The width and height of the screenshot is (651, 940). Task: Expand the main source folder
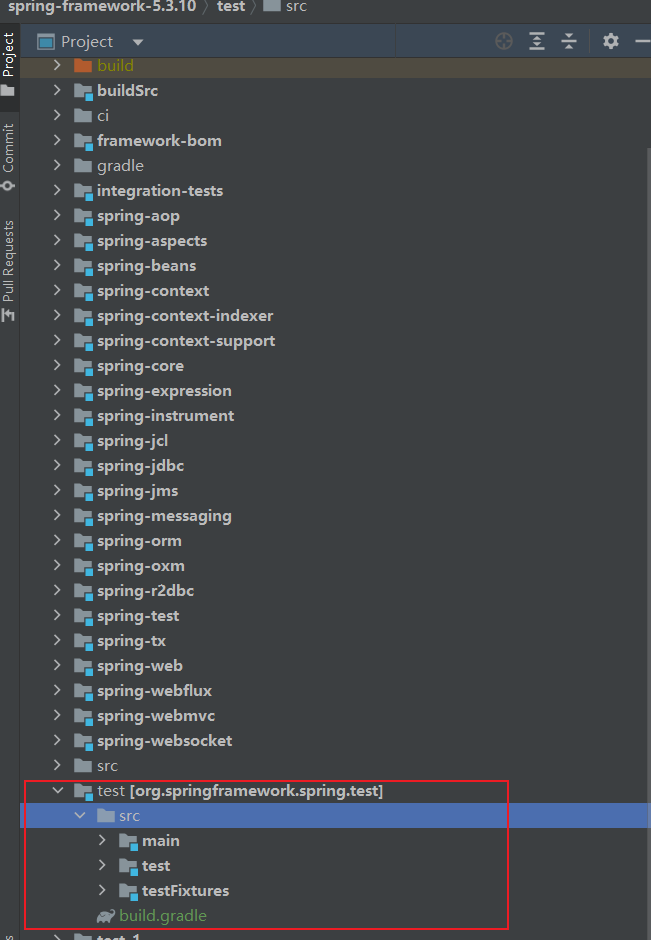(103, 841)
